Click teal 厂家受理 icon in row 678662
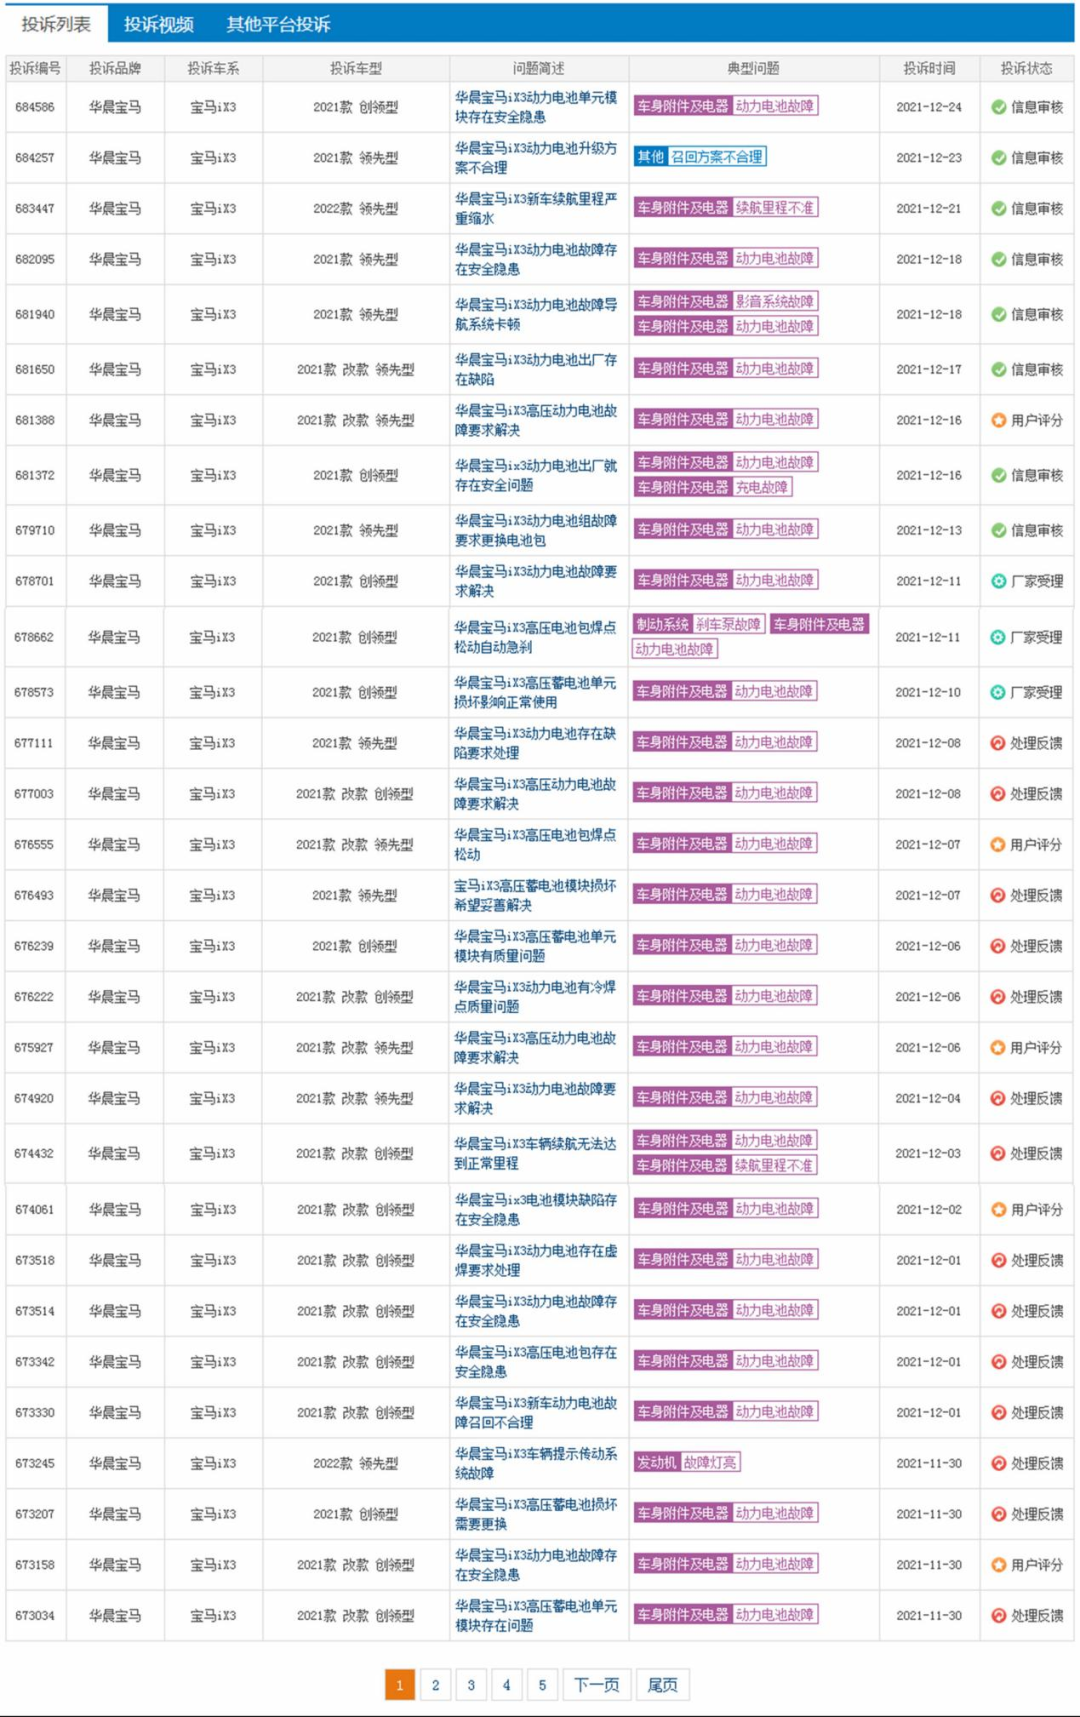Screen dimensions: 1080x1717 [998, 637]
